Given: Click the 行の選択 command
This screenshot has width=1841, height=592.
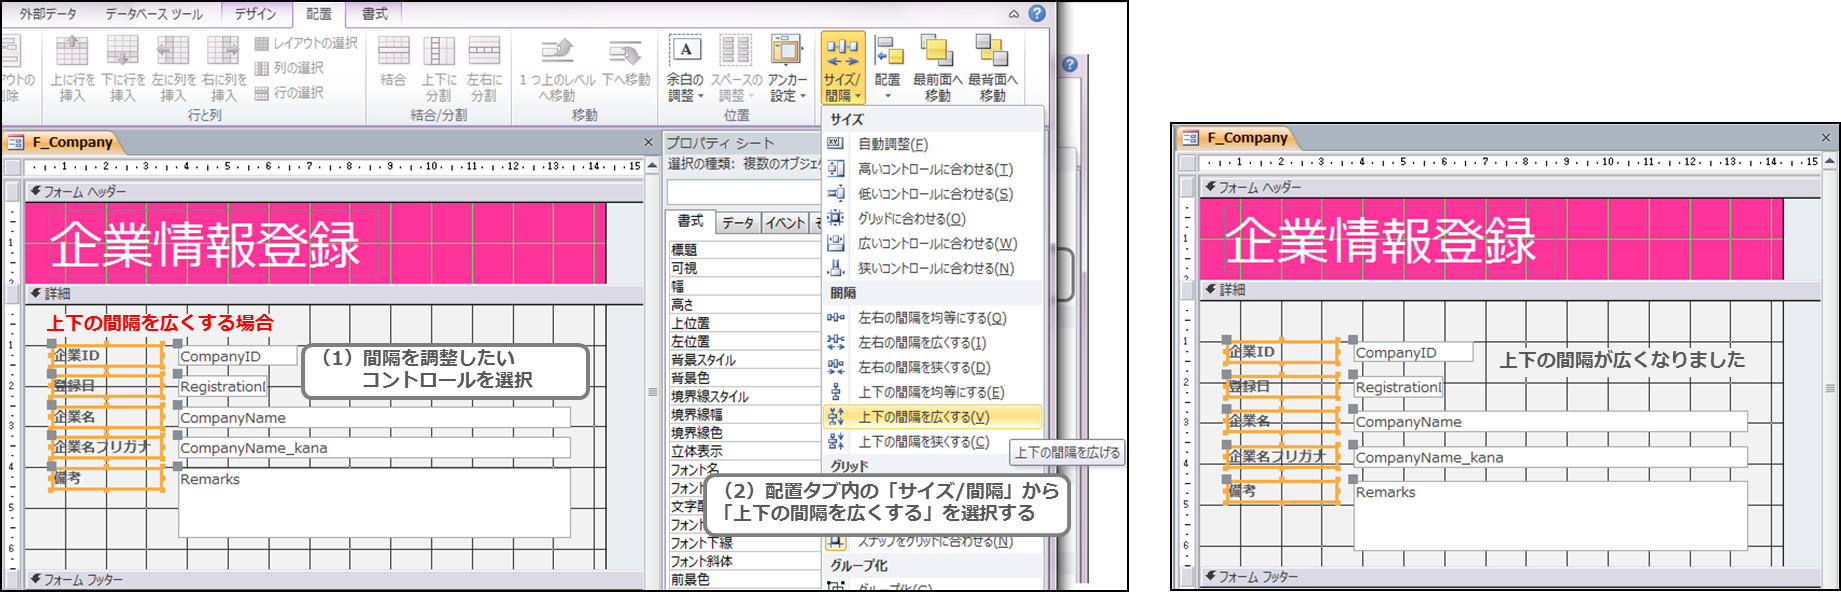Looking at the screenshot, I should click(289, 92).
